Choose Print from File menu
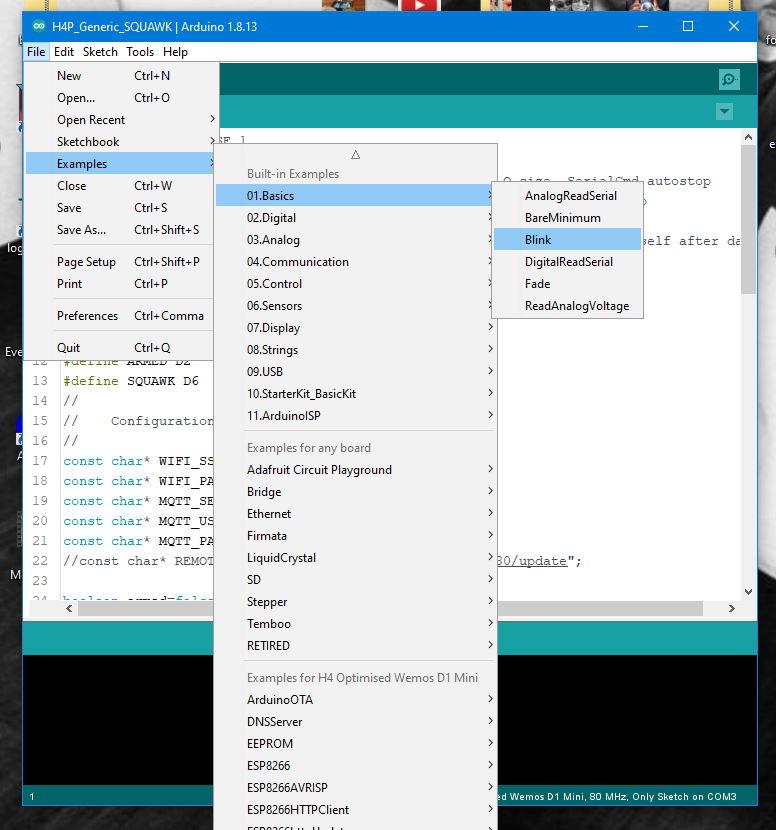Screen dimensions: 776x830 click(x=121, y=284)
